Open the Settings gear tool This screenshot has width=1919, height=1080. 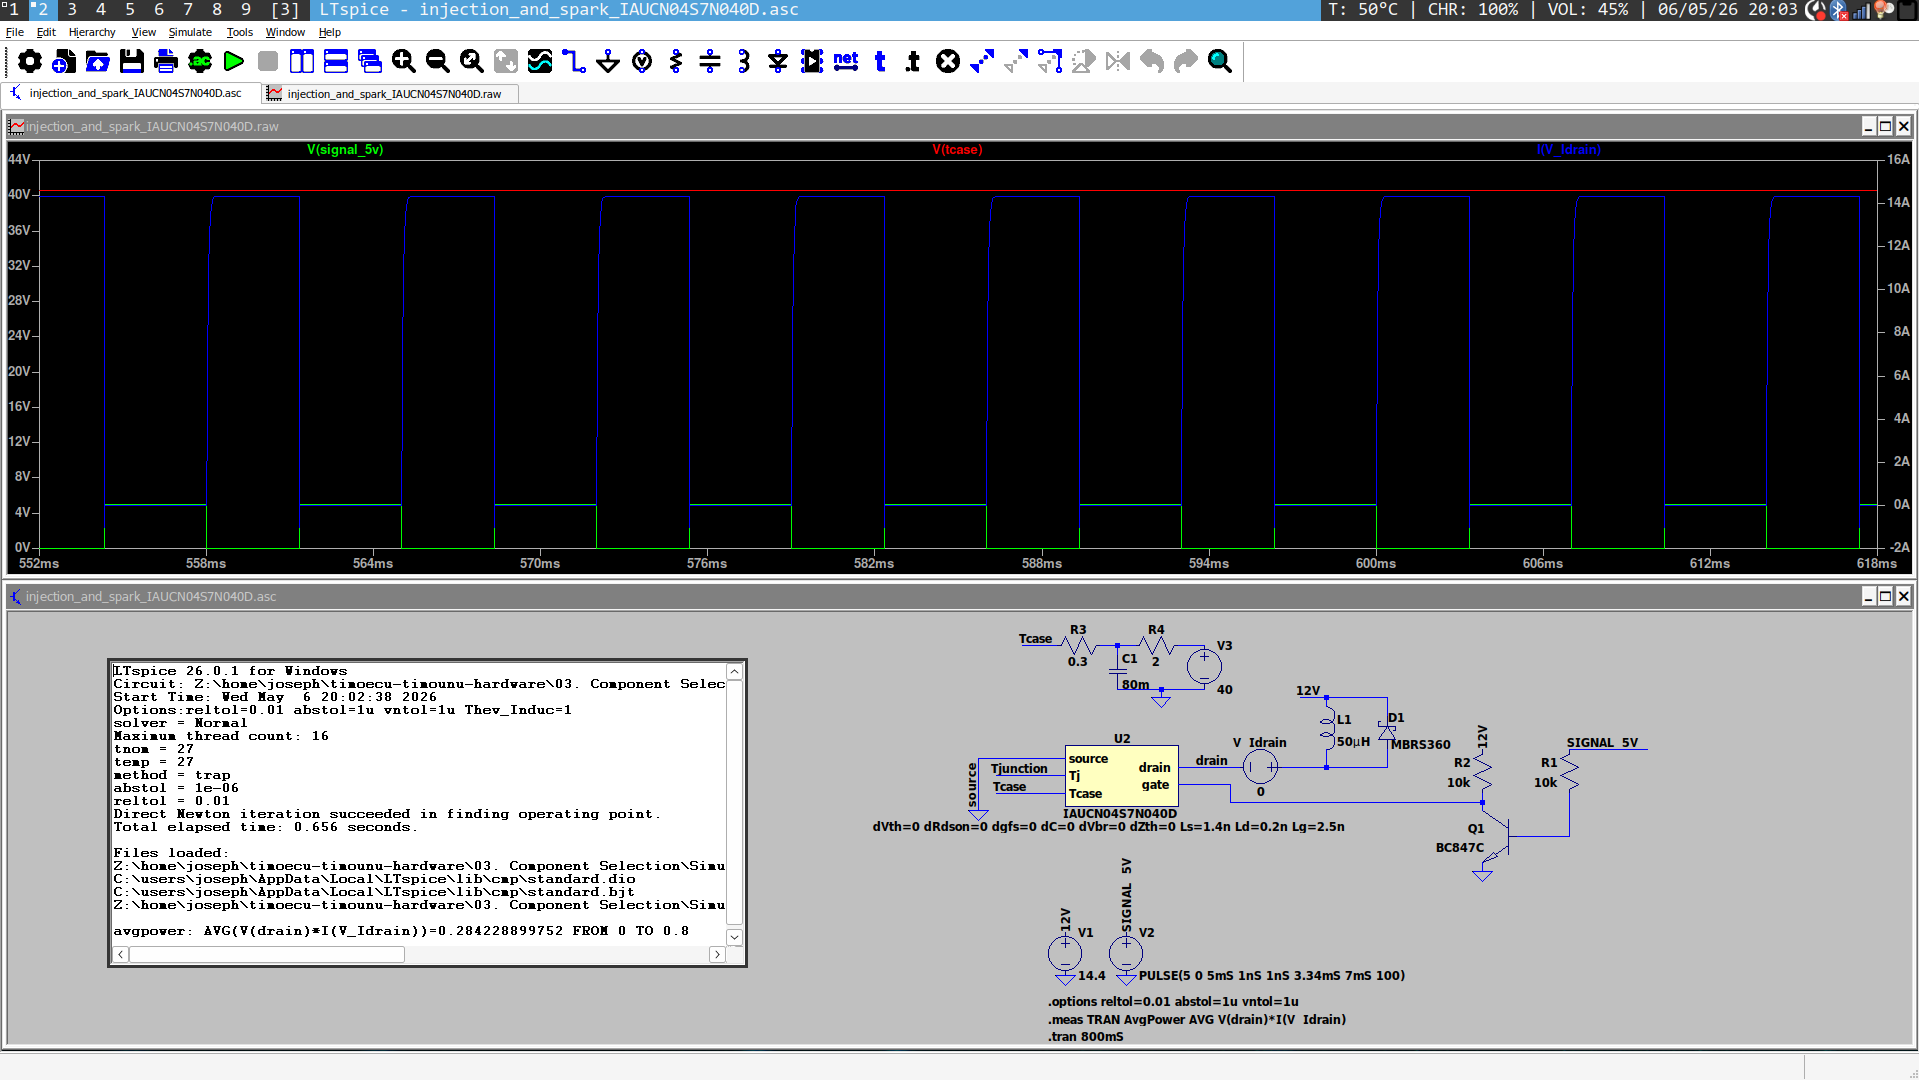(30, 62)
